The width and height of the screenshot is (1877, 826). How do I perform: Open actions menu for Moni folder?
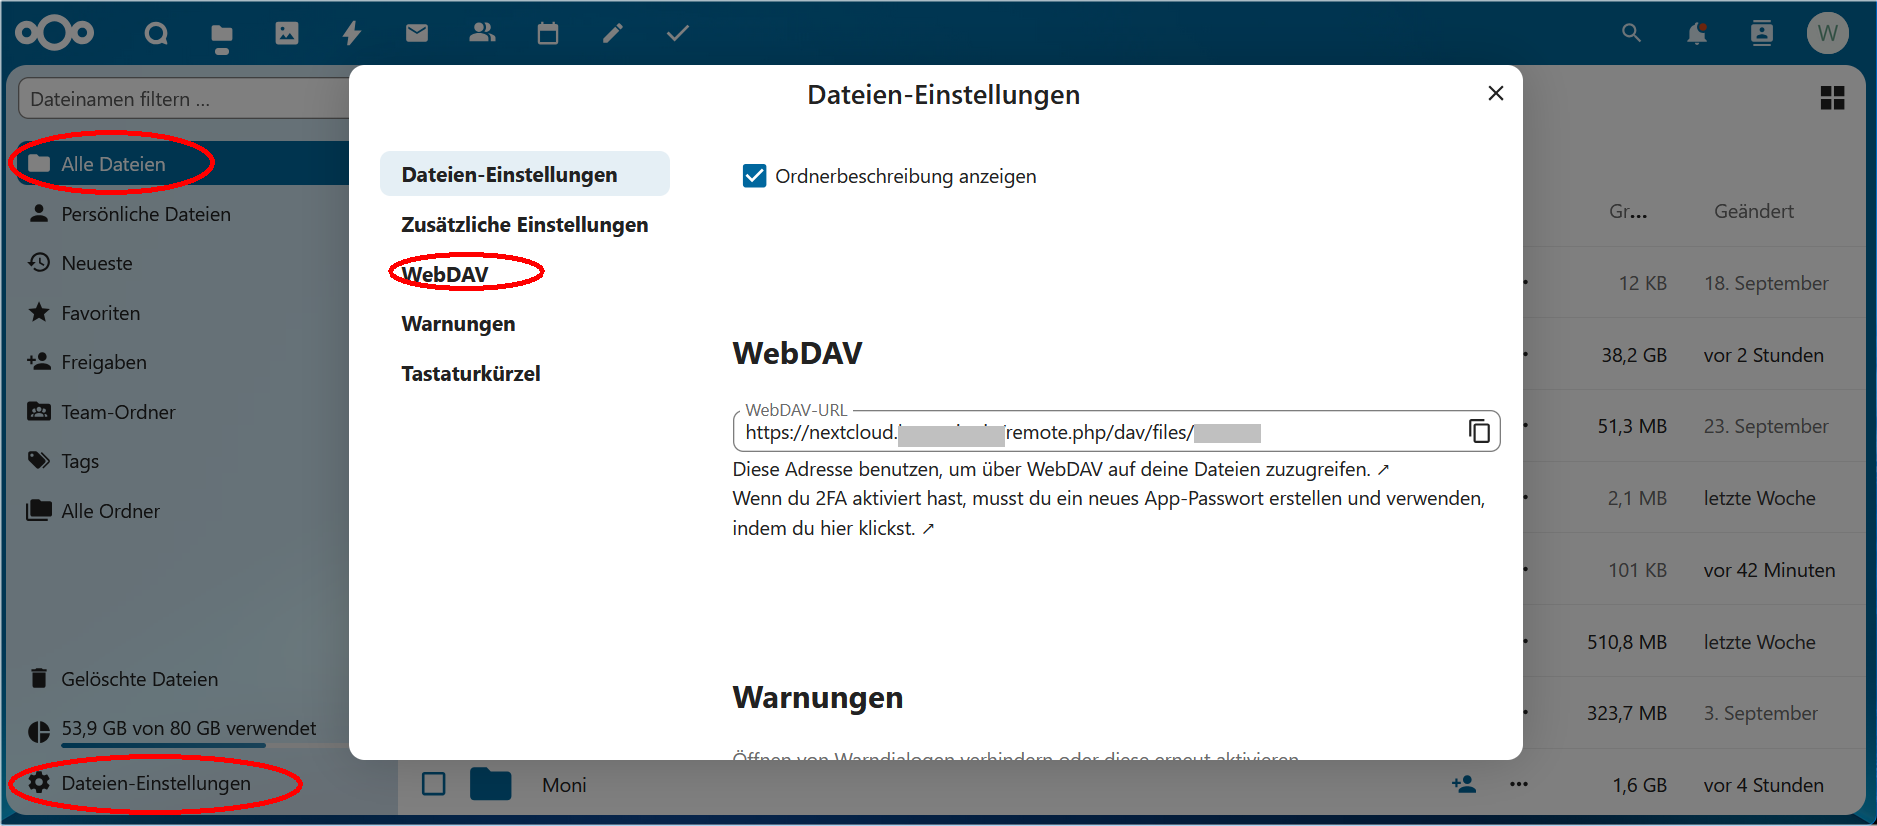click(x=1518, y=784)
